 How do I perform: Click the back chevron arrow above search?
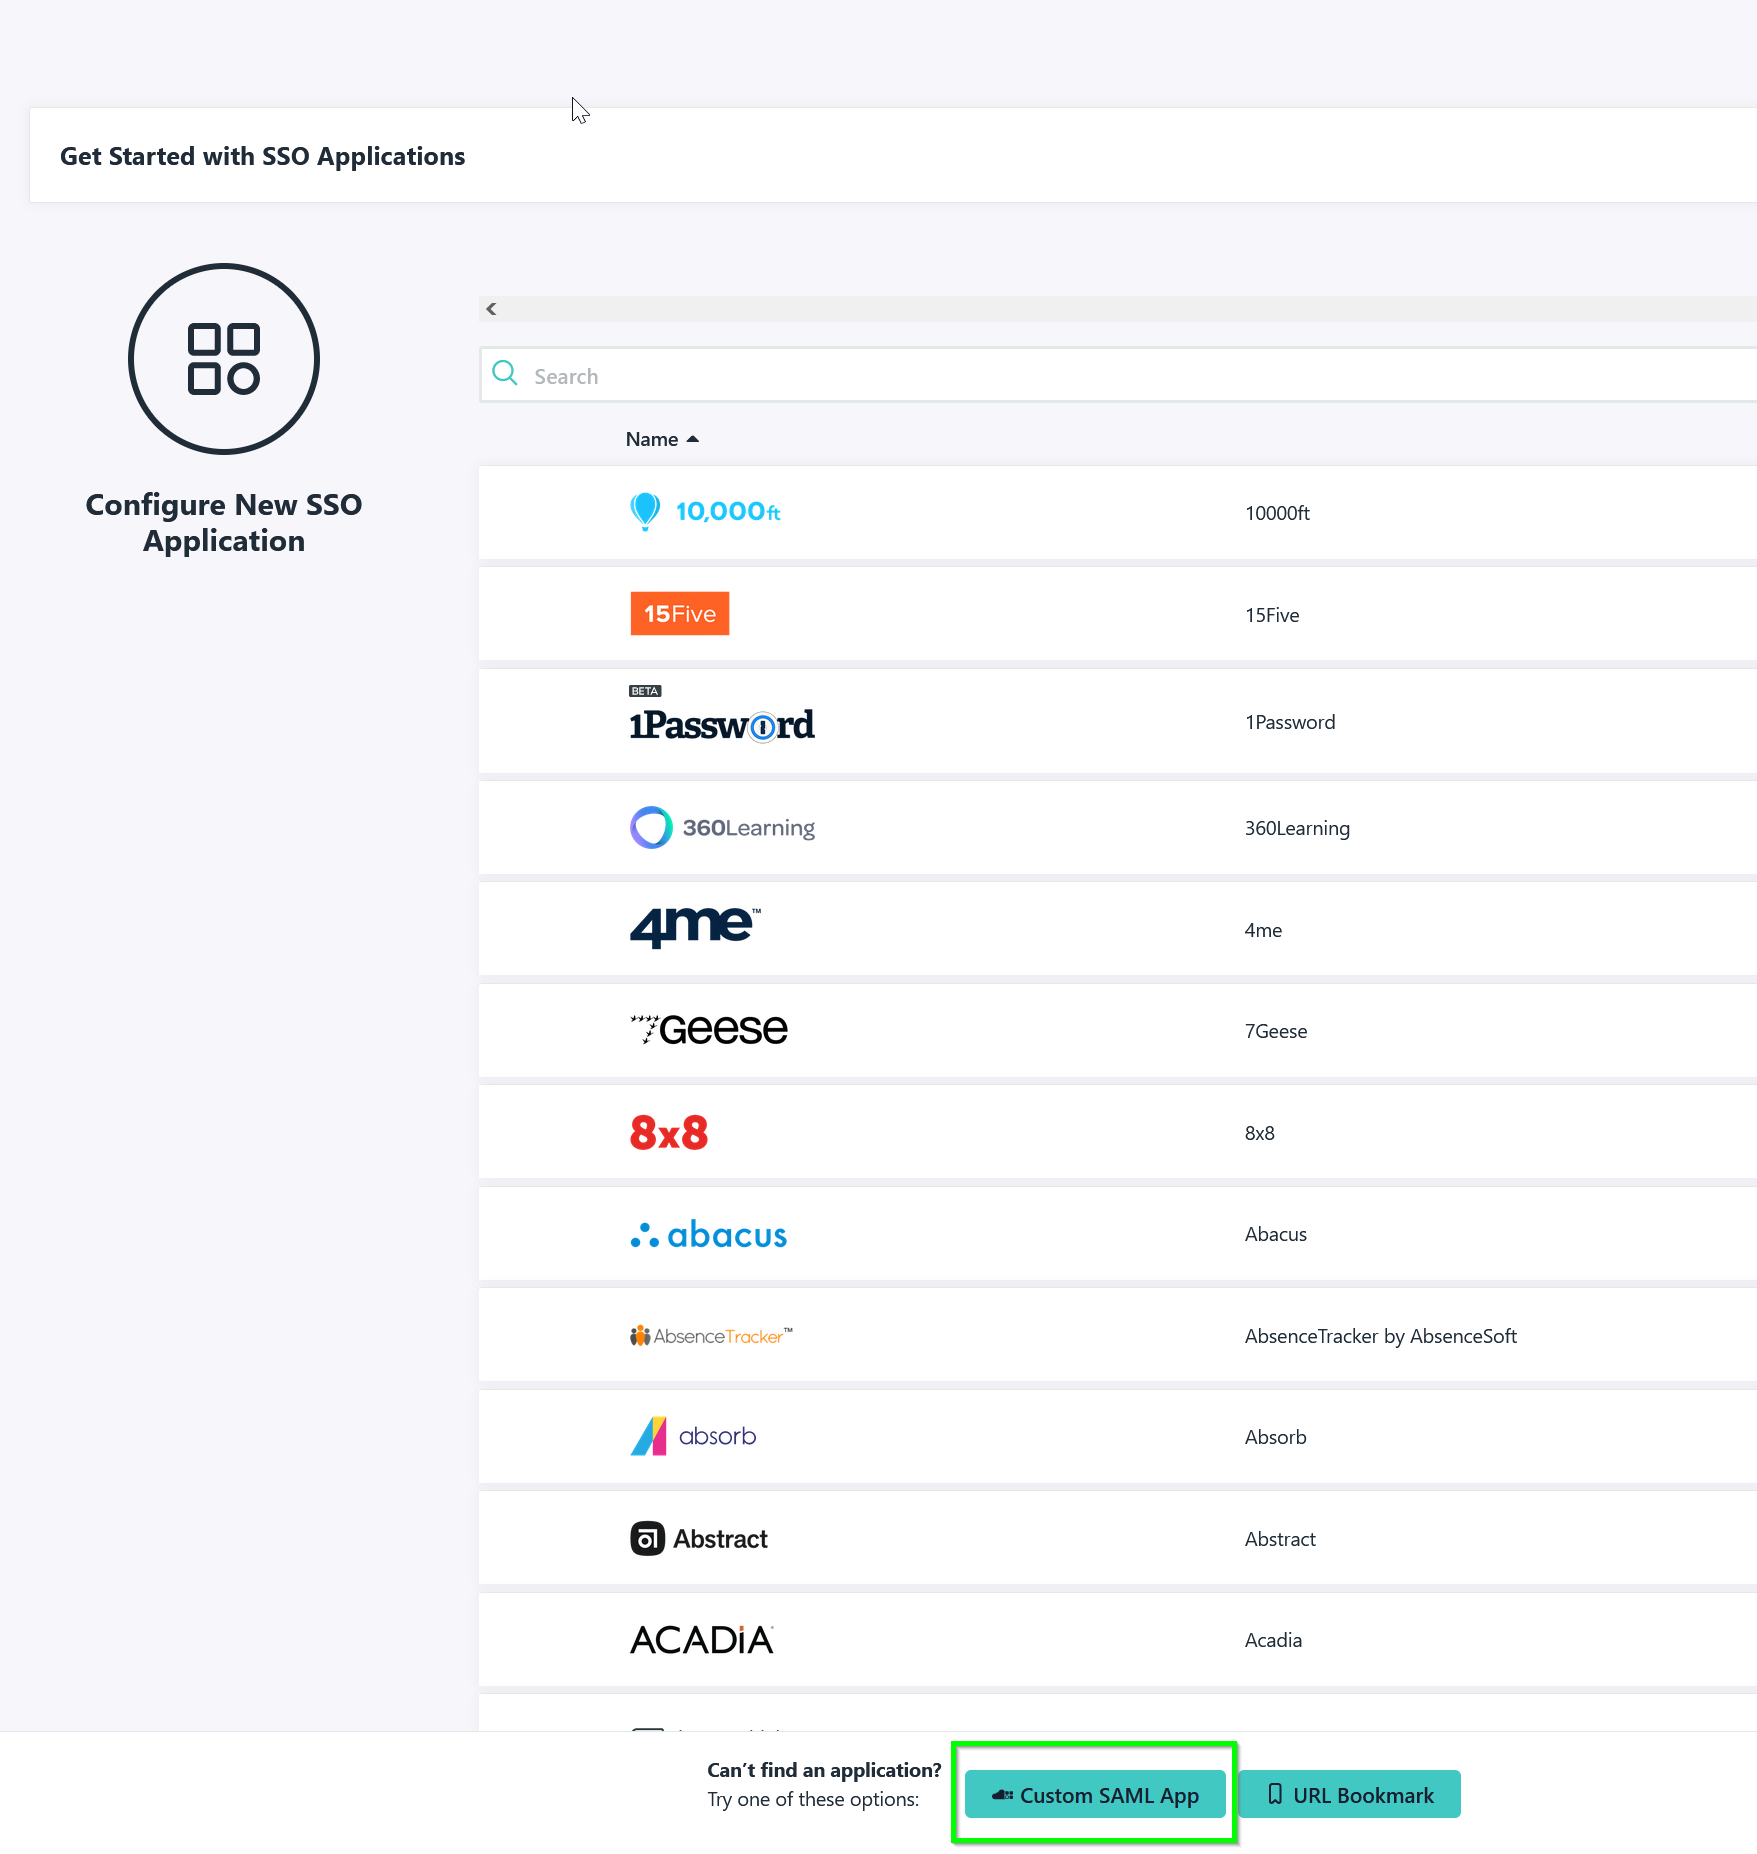click(491, 309)
